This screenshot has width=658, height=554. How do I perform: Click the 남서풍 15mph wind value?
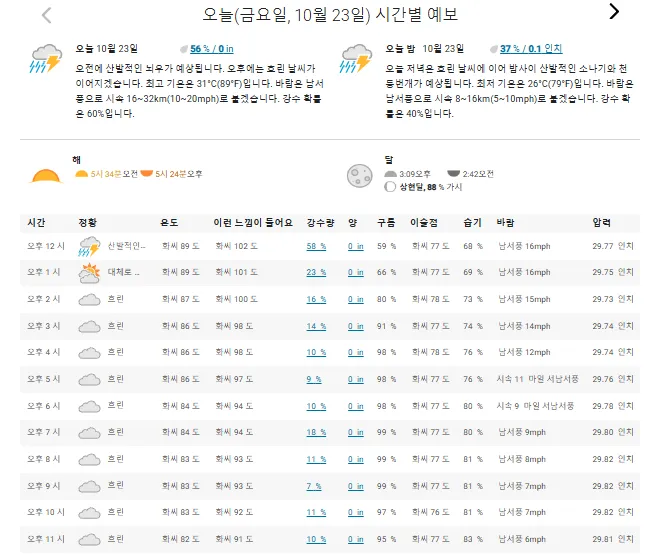[x=524, y=299]
